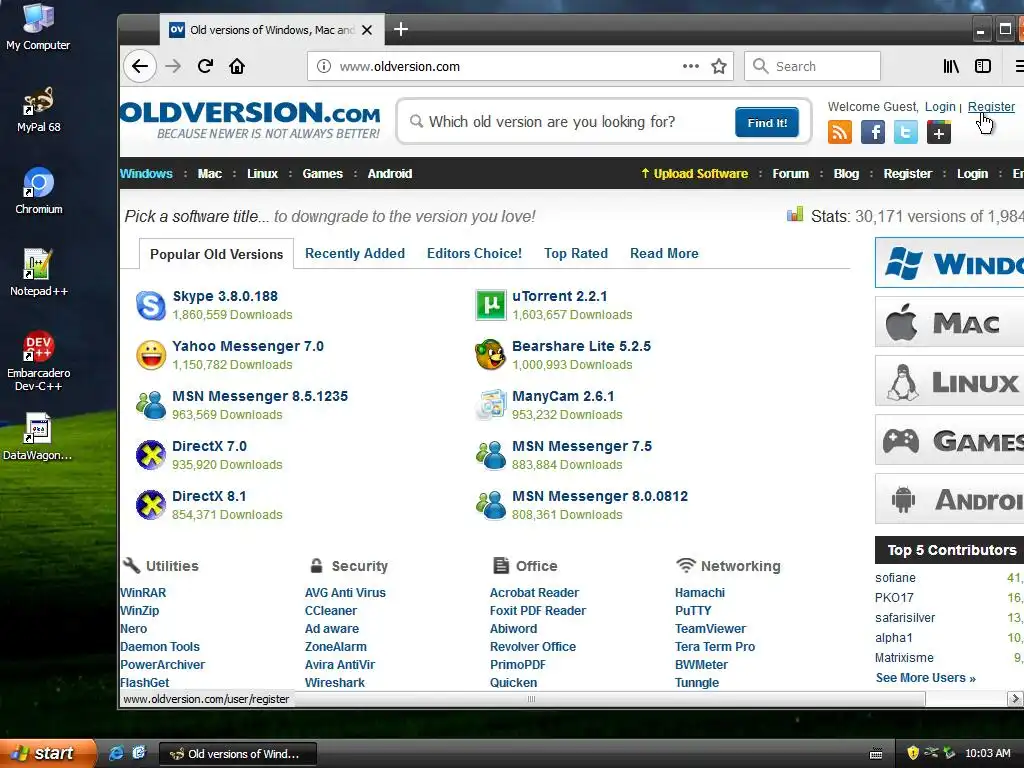This screenshot has height=768, width=1024.
Task: Click the browser forward arrow
Action: (173, 66)
